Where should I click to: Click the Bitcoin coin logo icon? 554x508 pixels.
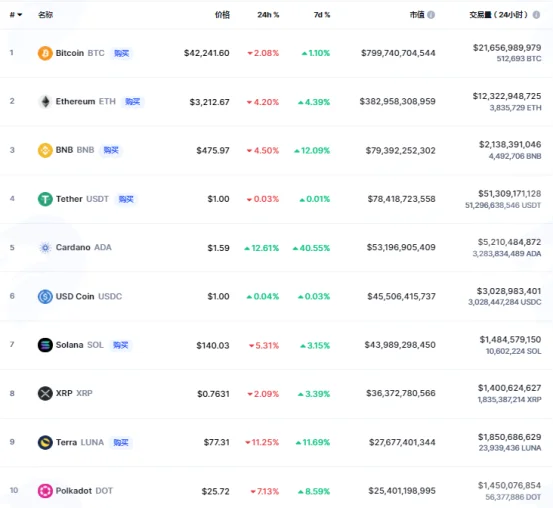pos(45,53)
